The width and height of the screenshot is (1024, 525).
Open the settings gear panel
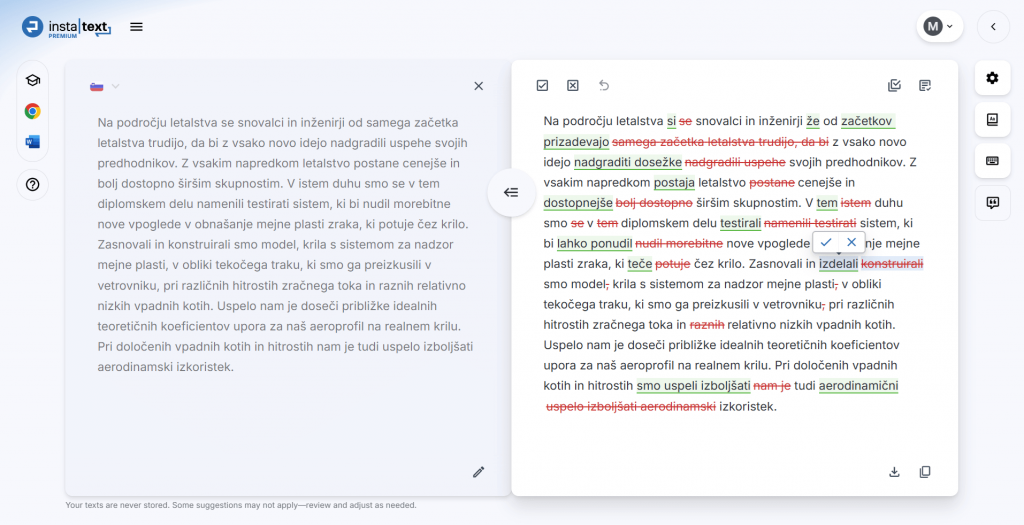992,78
